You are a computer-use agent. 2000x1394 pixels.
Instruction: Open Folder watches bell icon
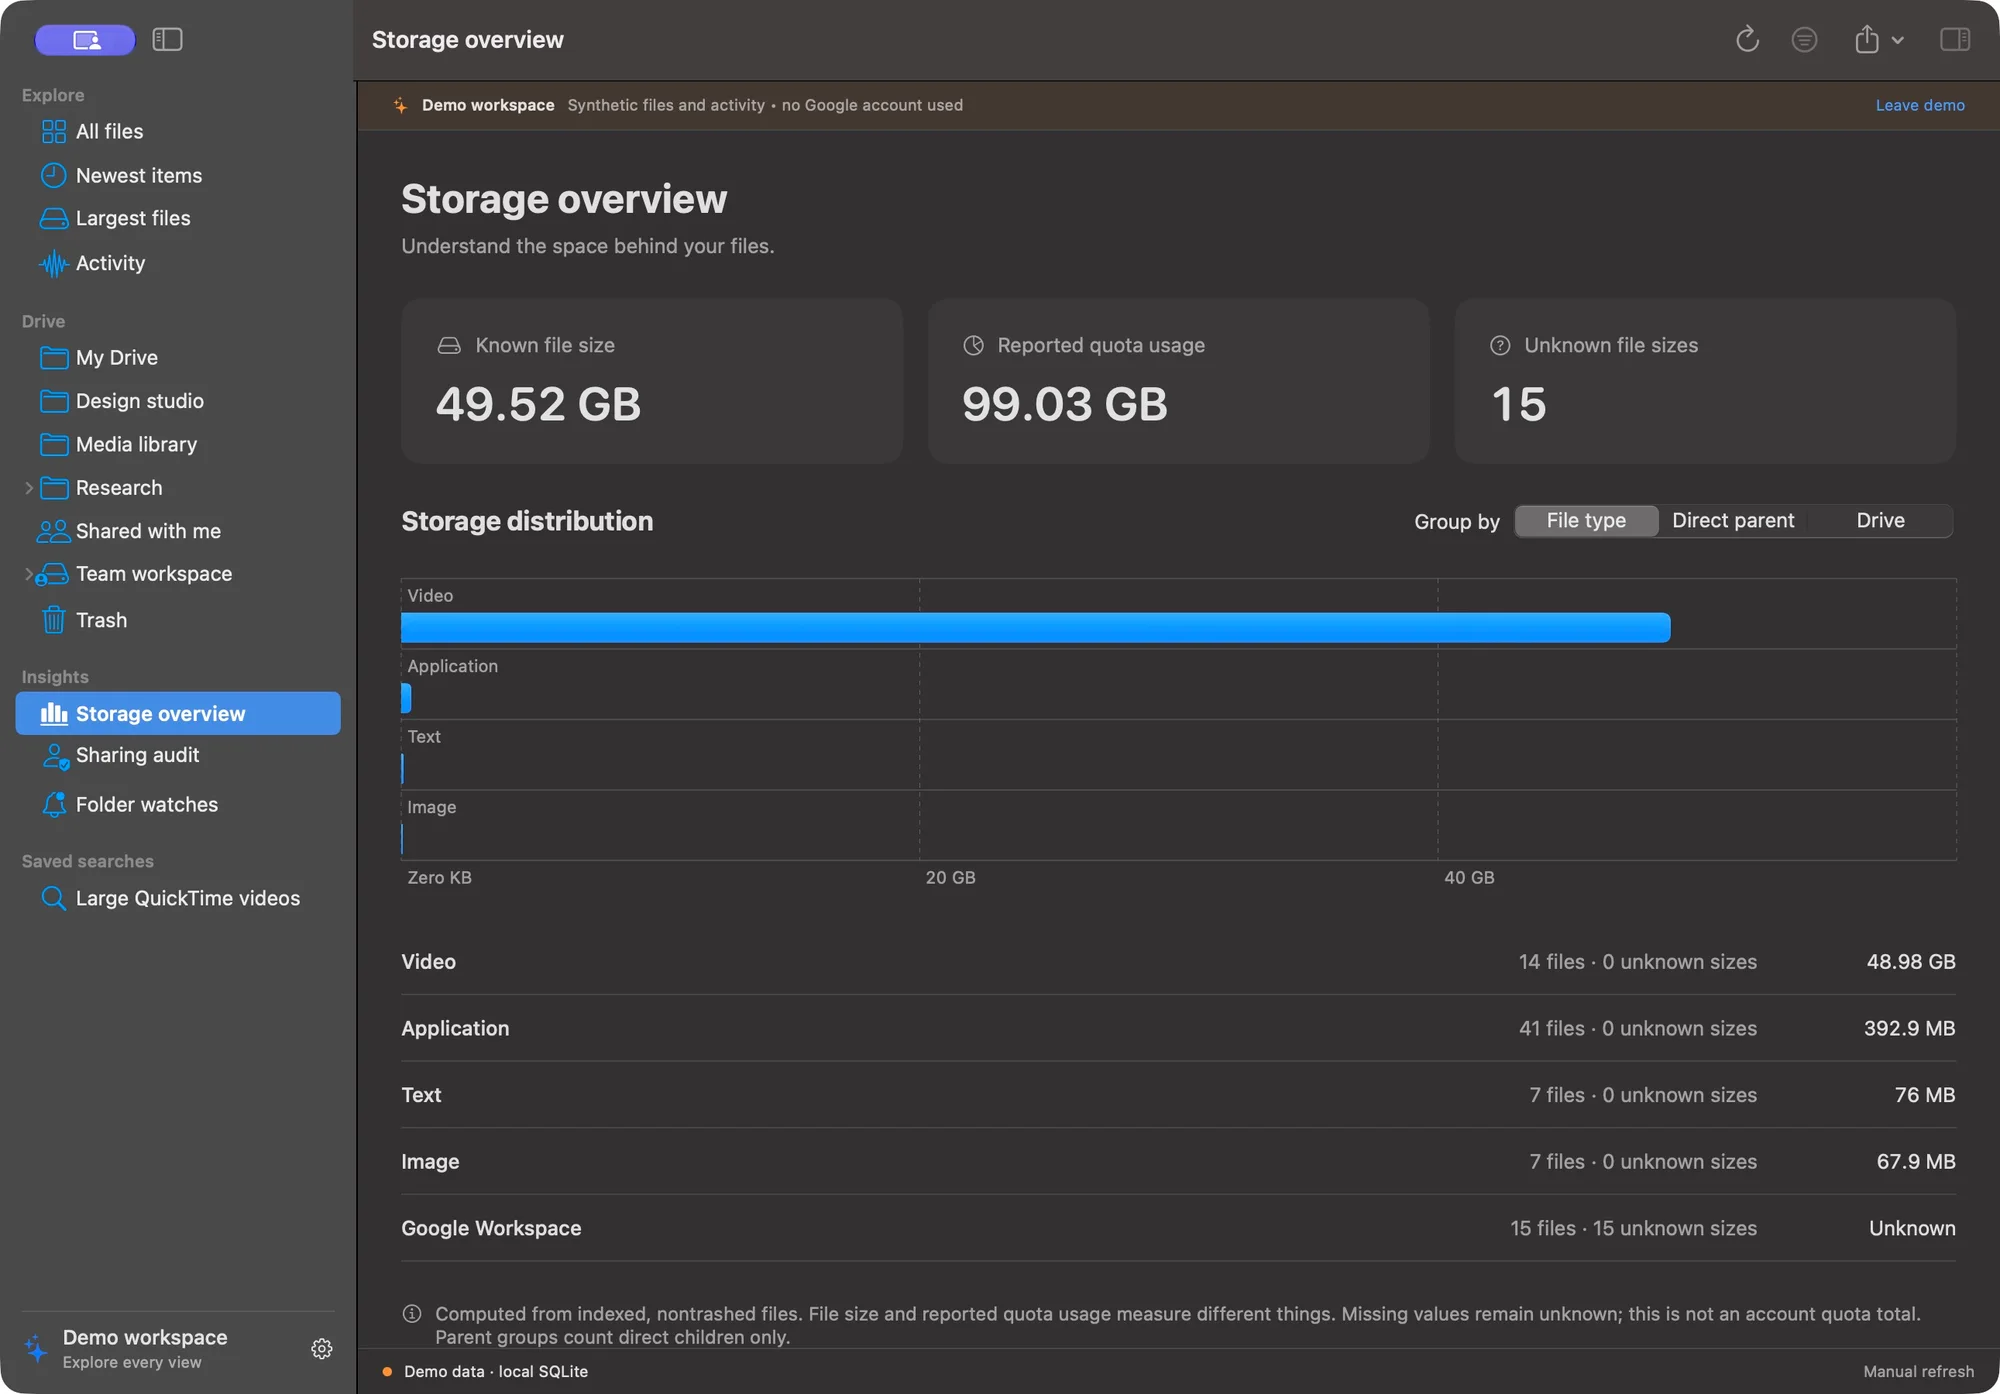[54, 805]
